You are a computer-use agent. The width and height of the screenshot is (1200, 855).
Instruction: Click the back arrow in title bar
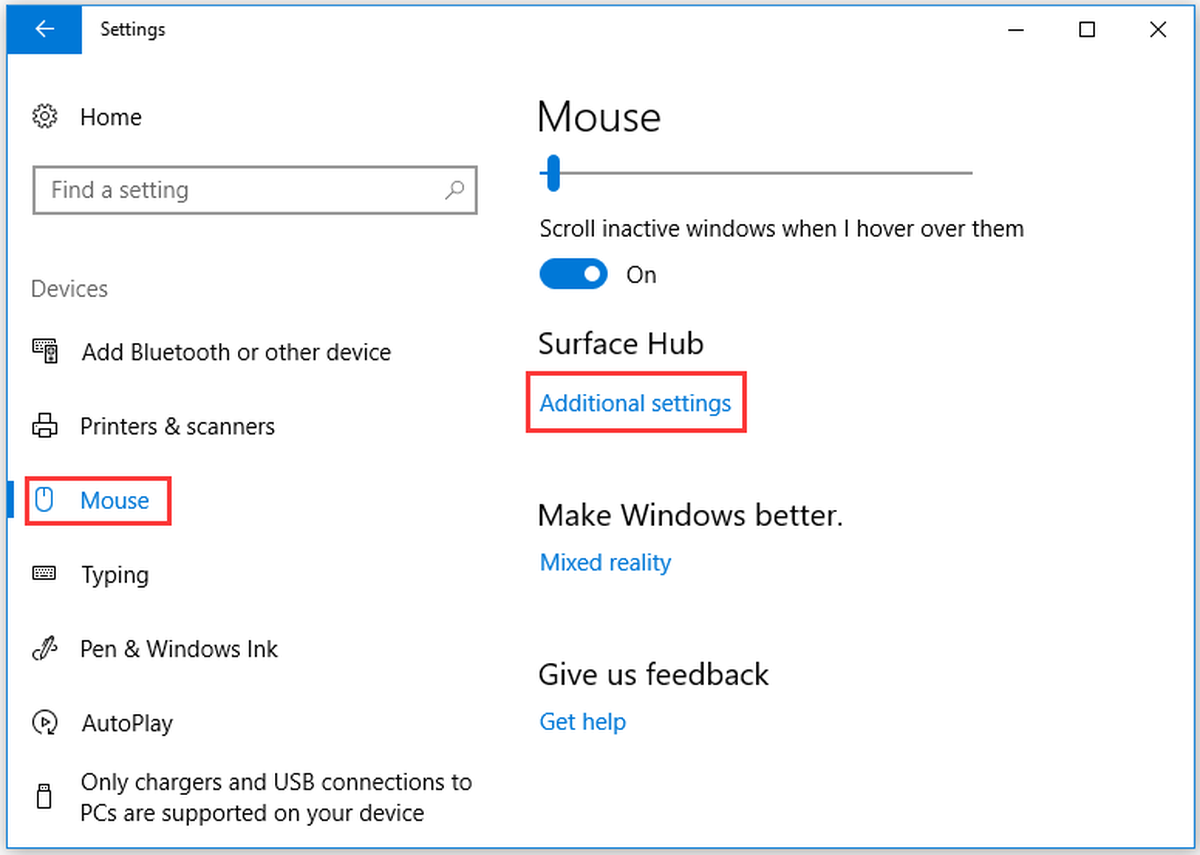44,29
